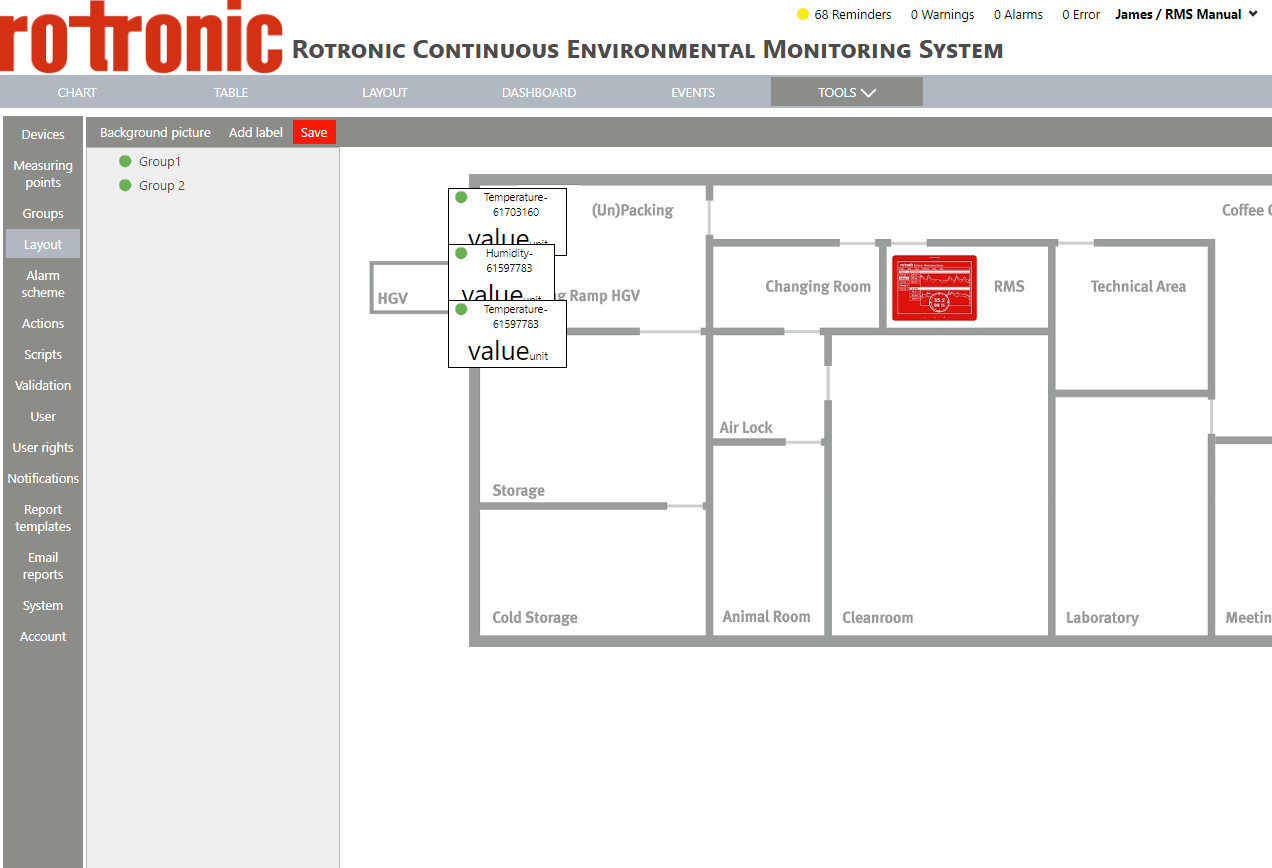This screenshot has height=868, width=1272.
Task: Open Alarm scheme in the sidebar
Action: 43,284
